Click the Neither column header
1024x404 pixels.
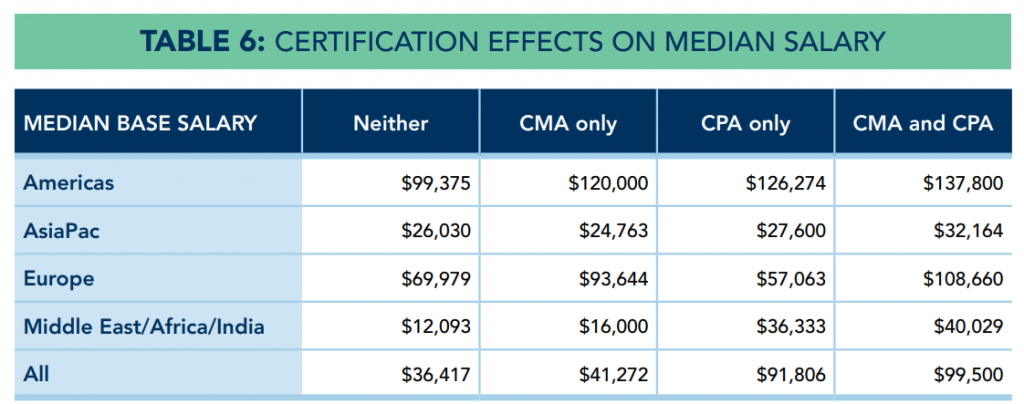(x=390, y=124)
